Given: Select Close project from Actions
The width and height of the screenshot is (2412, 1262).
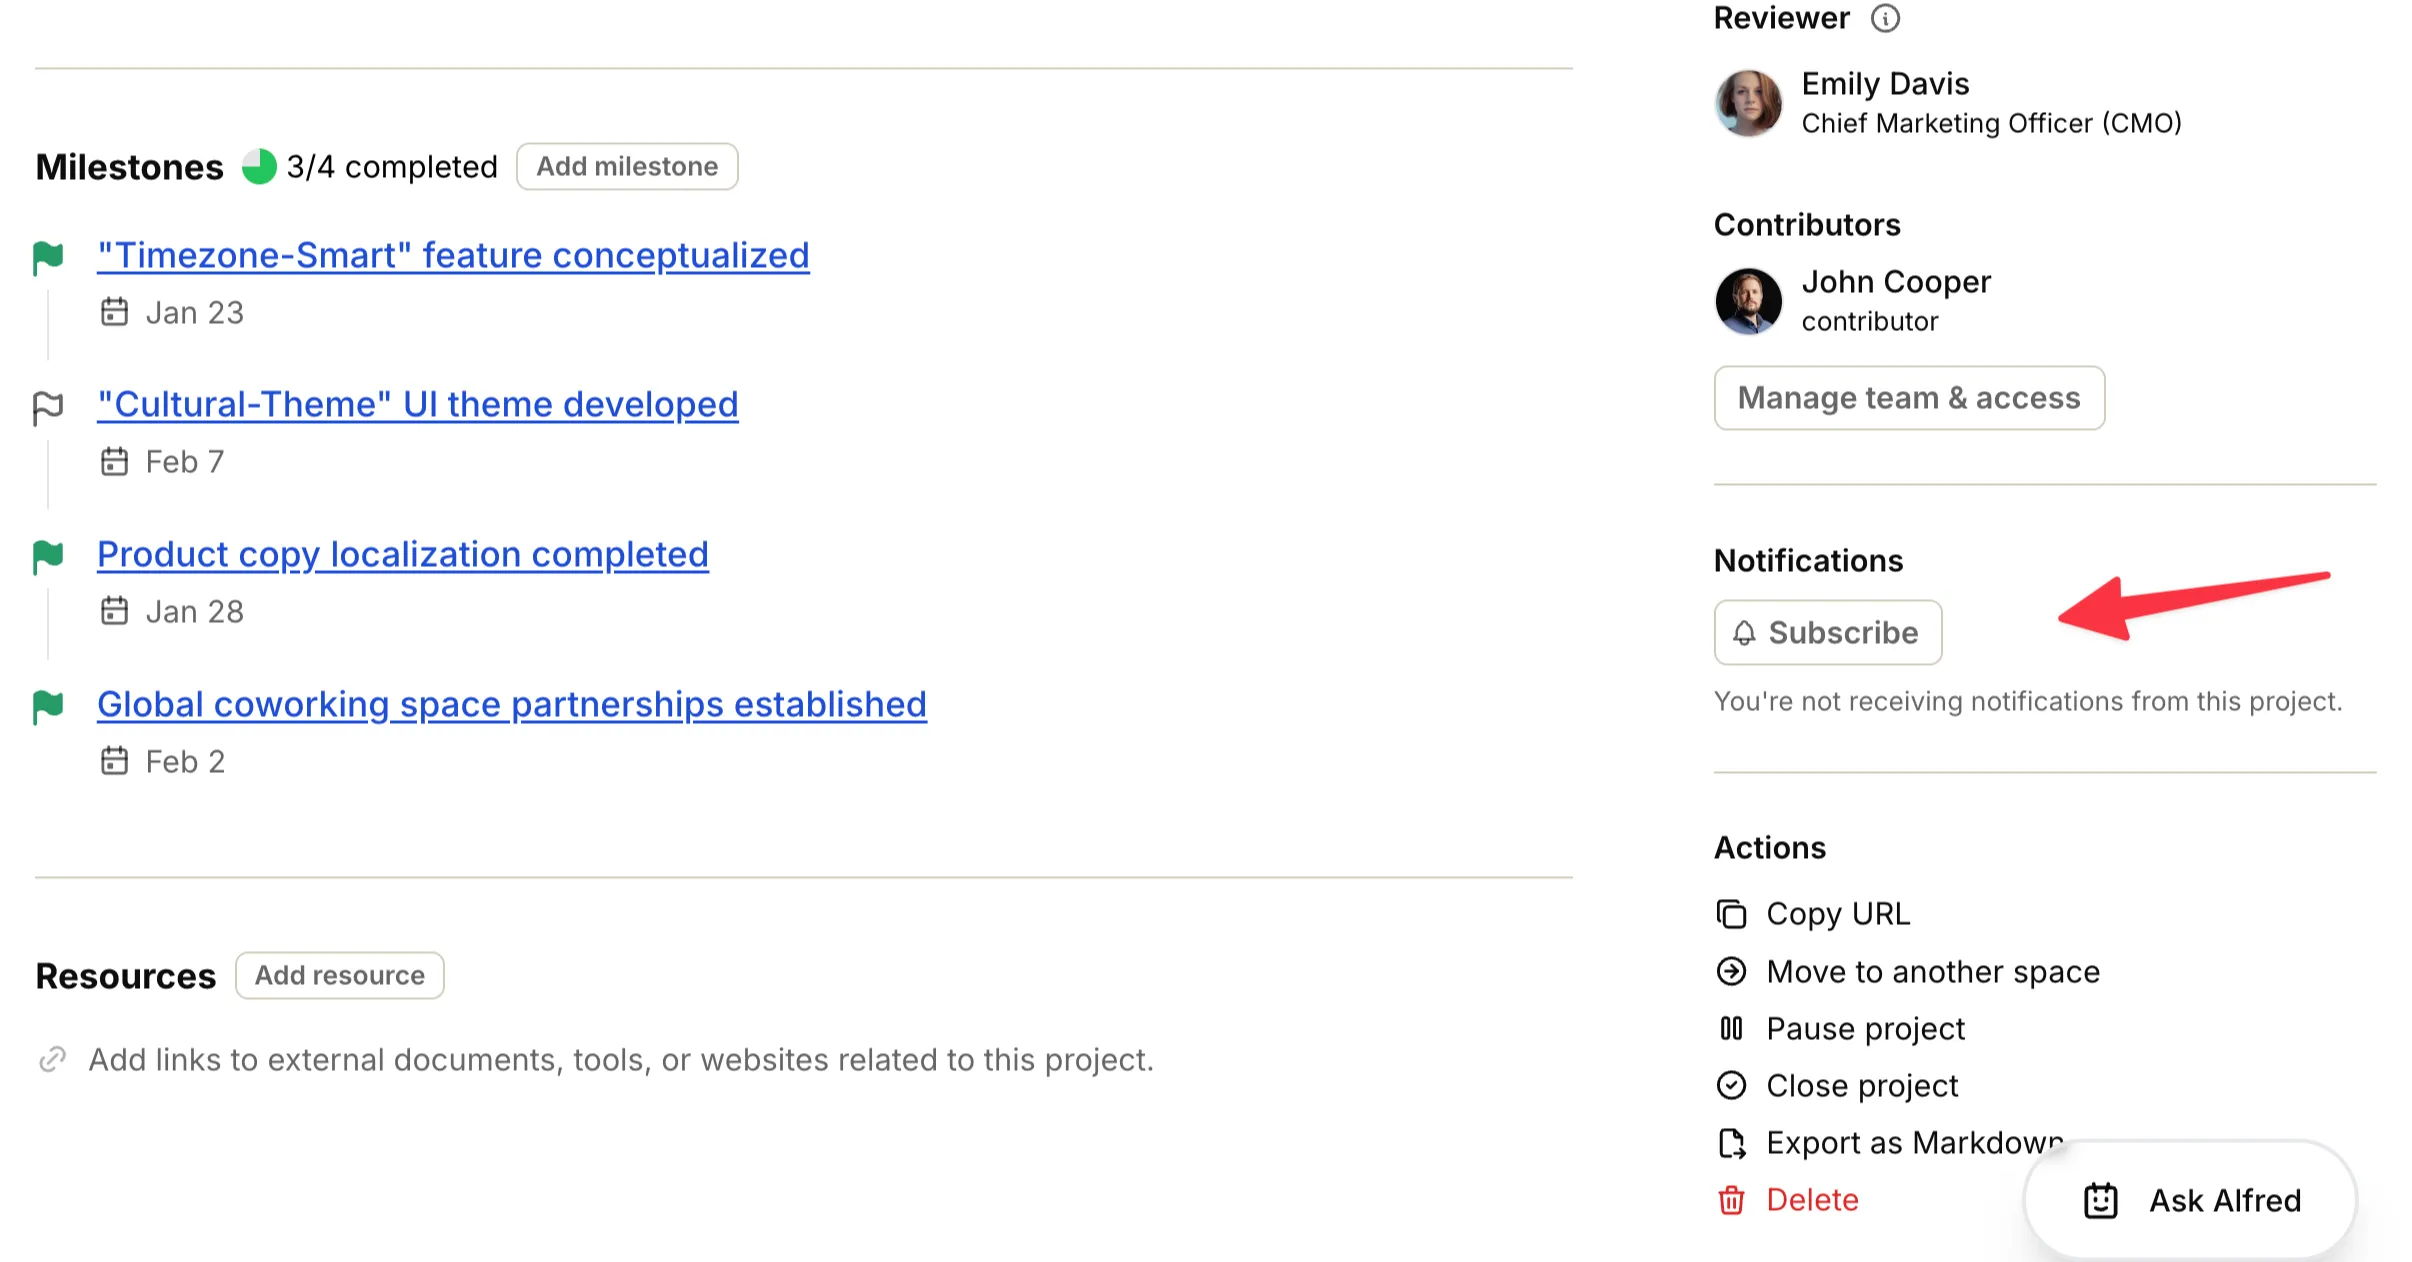Looking at the screenshot, I should pos(1861,1085).
